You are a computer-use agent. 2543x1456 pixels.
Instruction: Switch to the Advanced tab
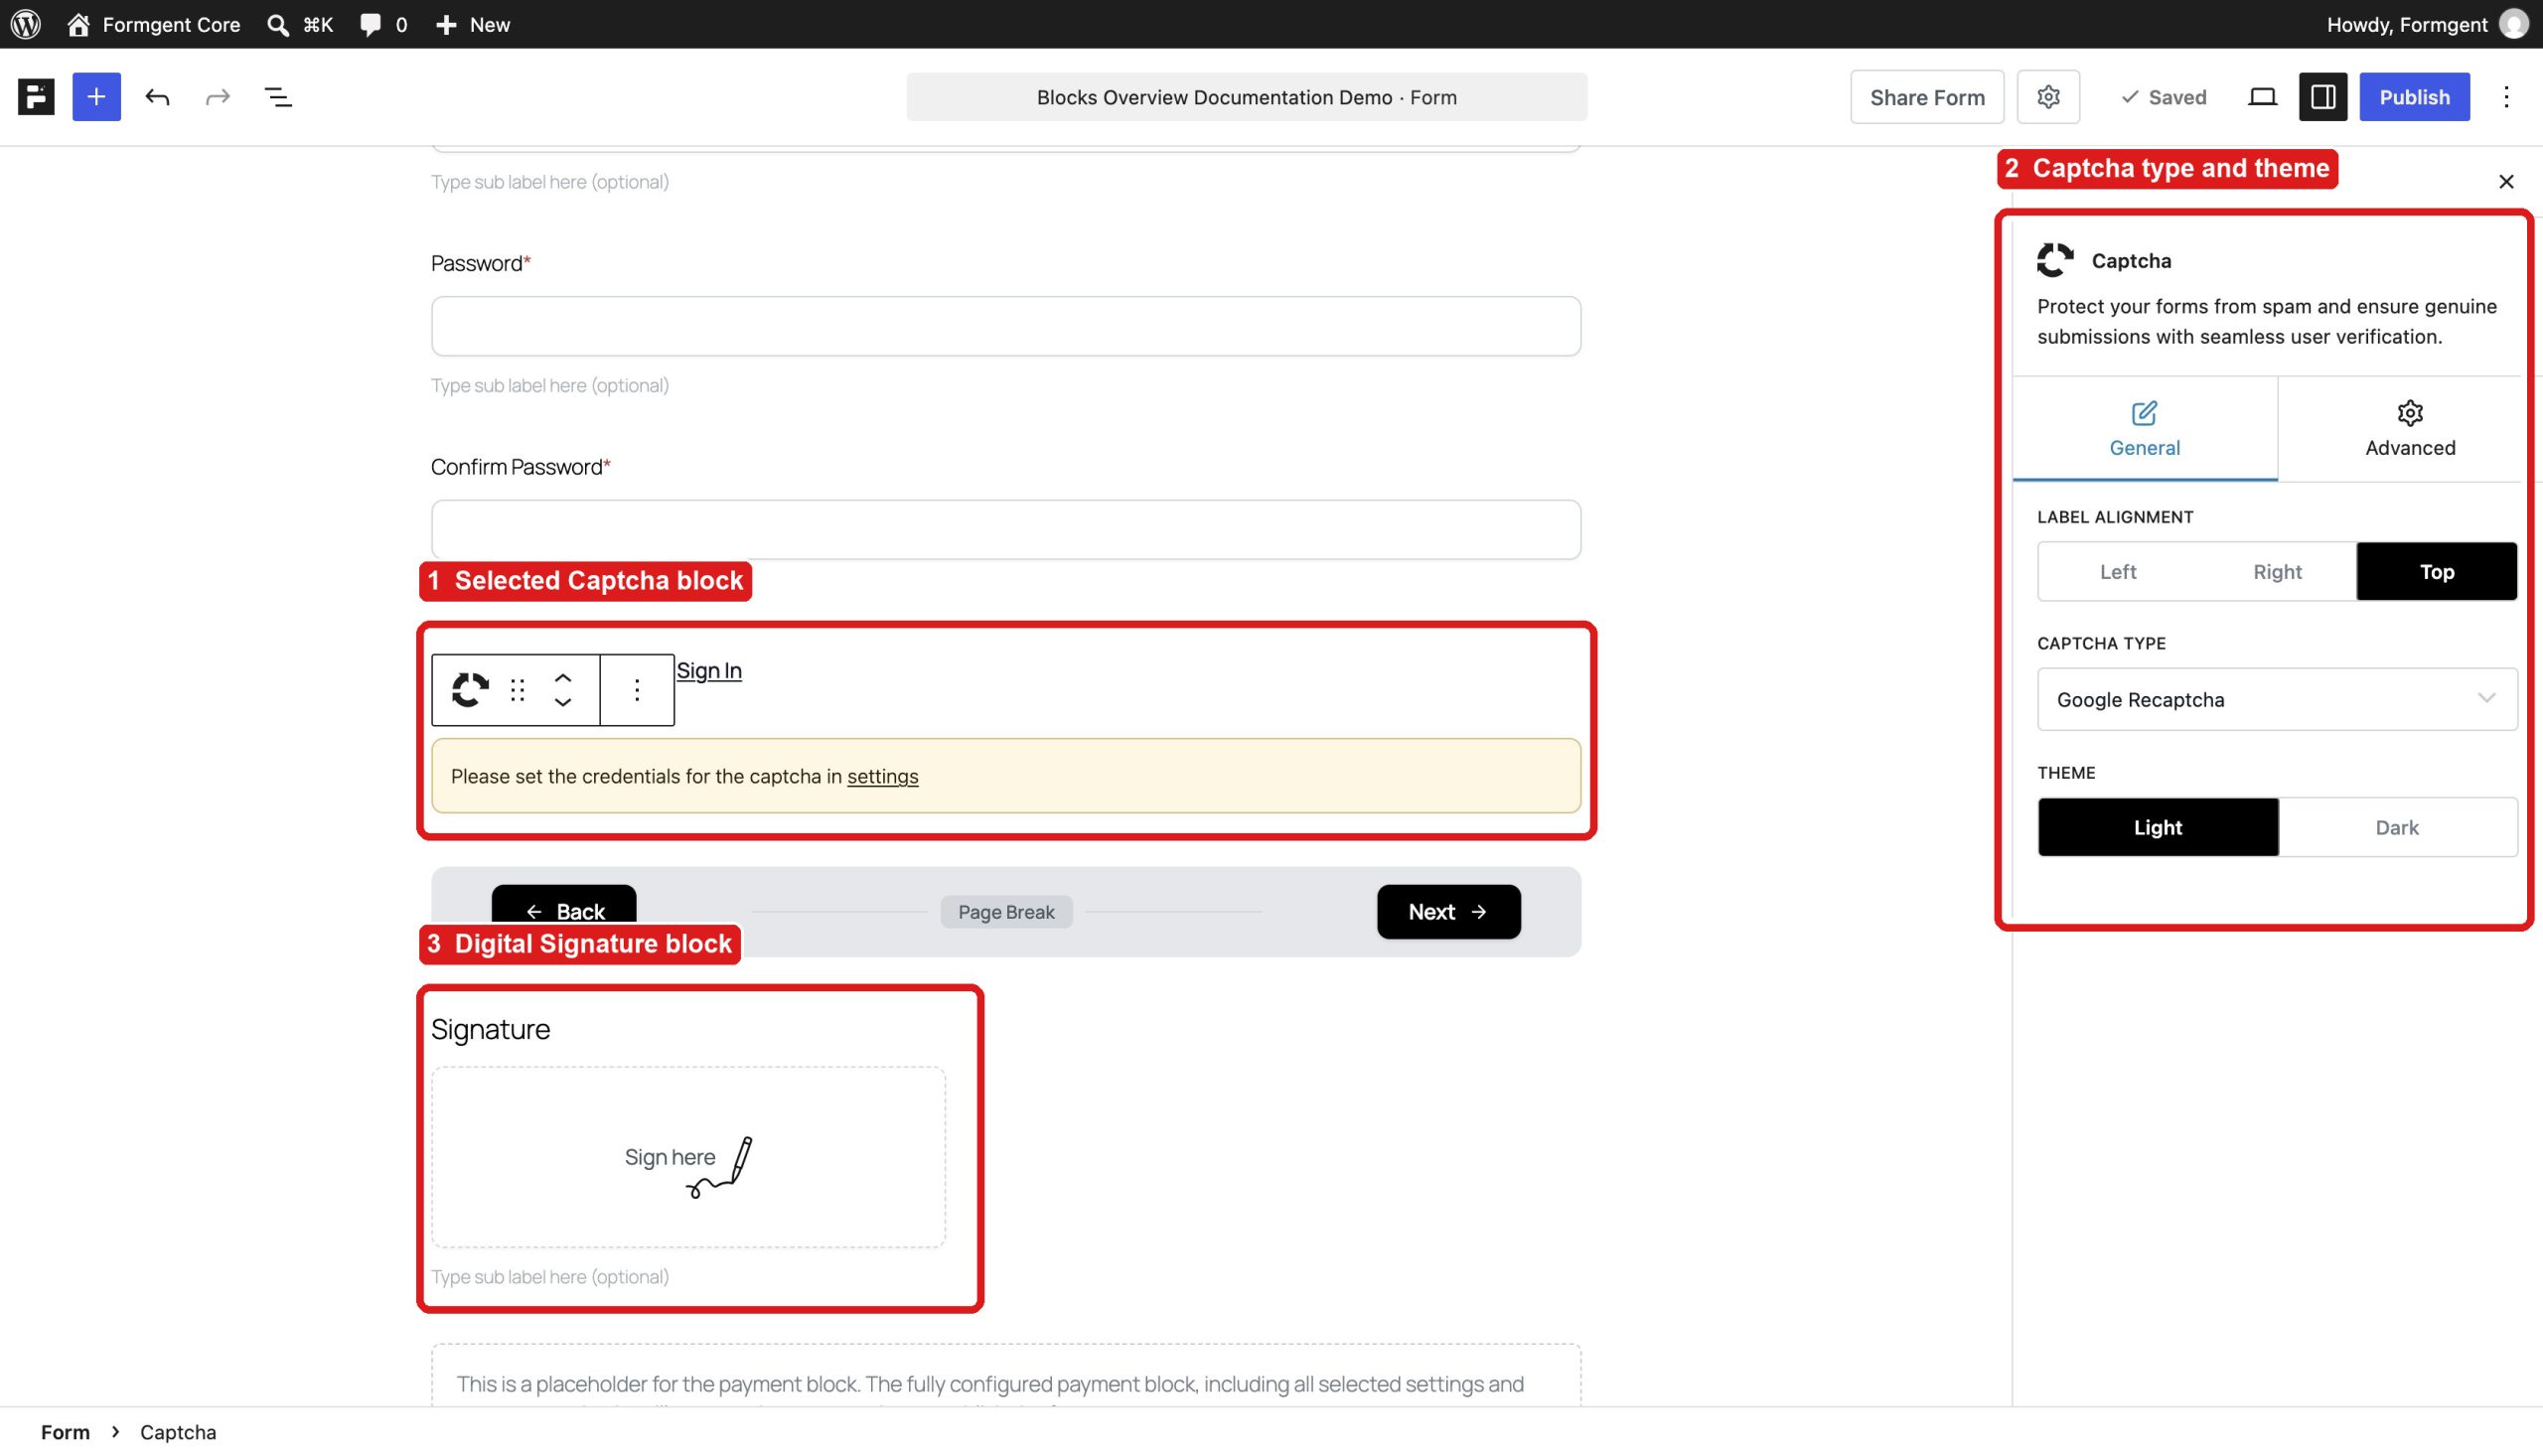point(2410,429)
